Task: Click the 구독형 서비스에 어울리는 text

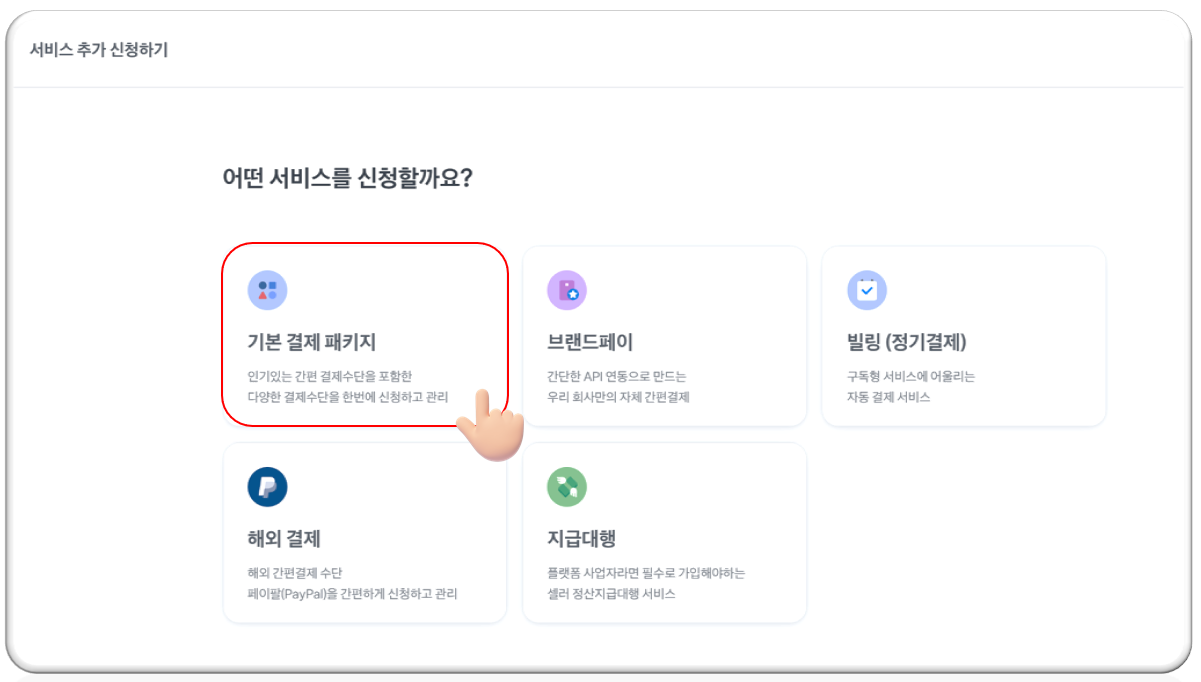Action: pyautogui.click(x=910, y=377)
